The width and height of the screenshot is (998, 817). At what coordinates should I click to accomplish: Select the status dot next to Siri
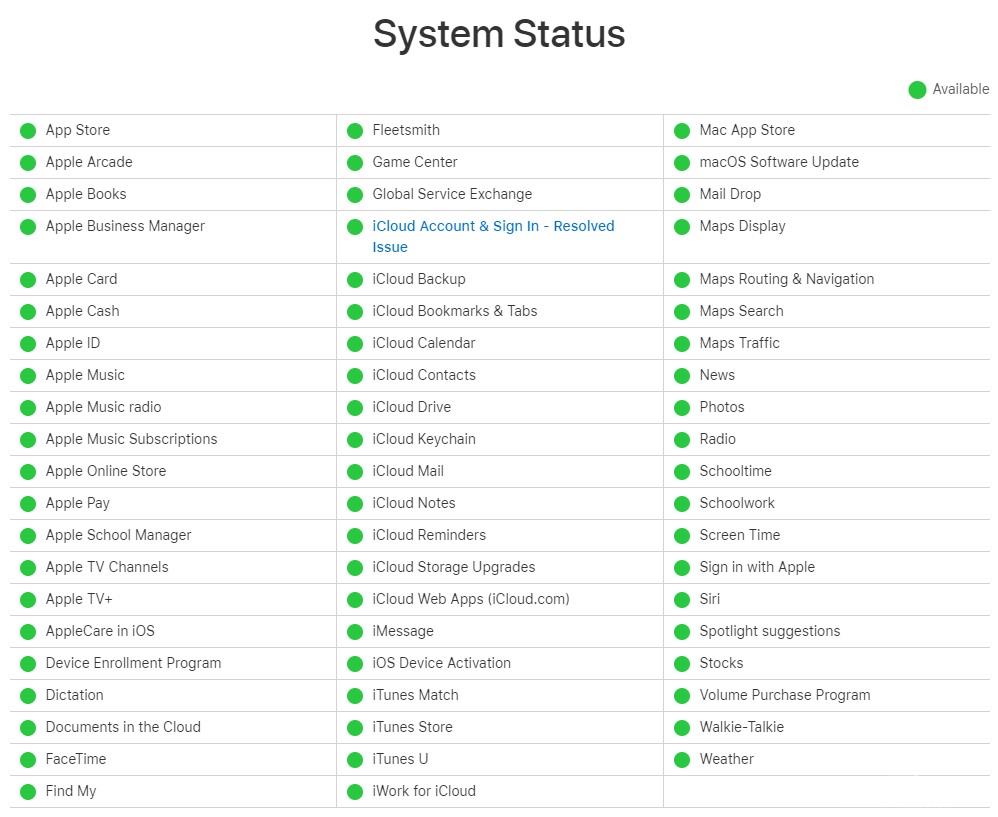pyautogui.click(x=682, y=599)
